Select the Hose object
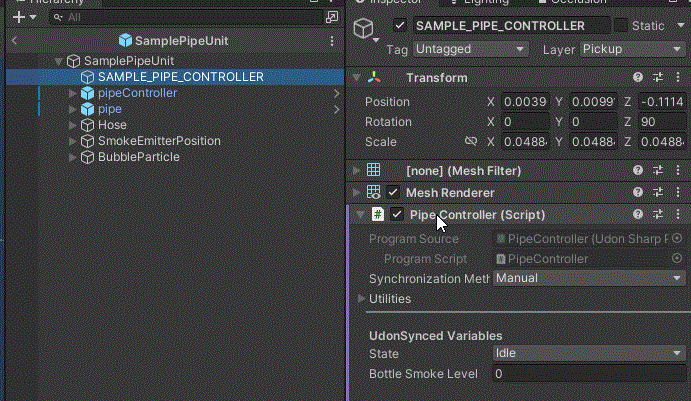Viewport: 691px width, 401px height. pos(112,125)
